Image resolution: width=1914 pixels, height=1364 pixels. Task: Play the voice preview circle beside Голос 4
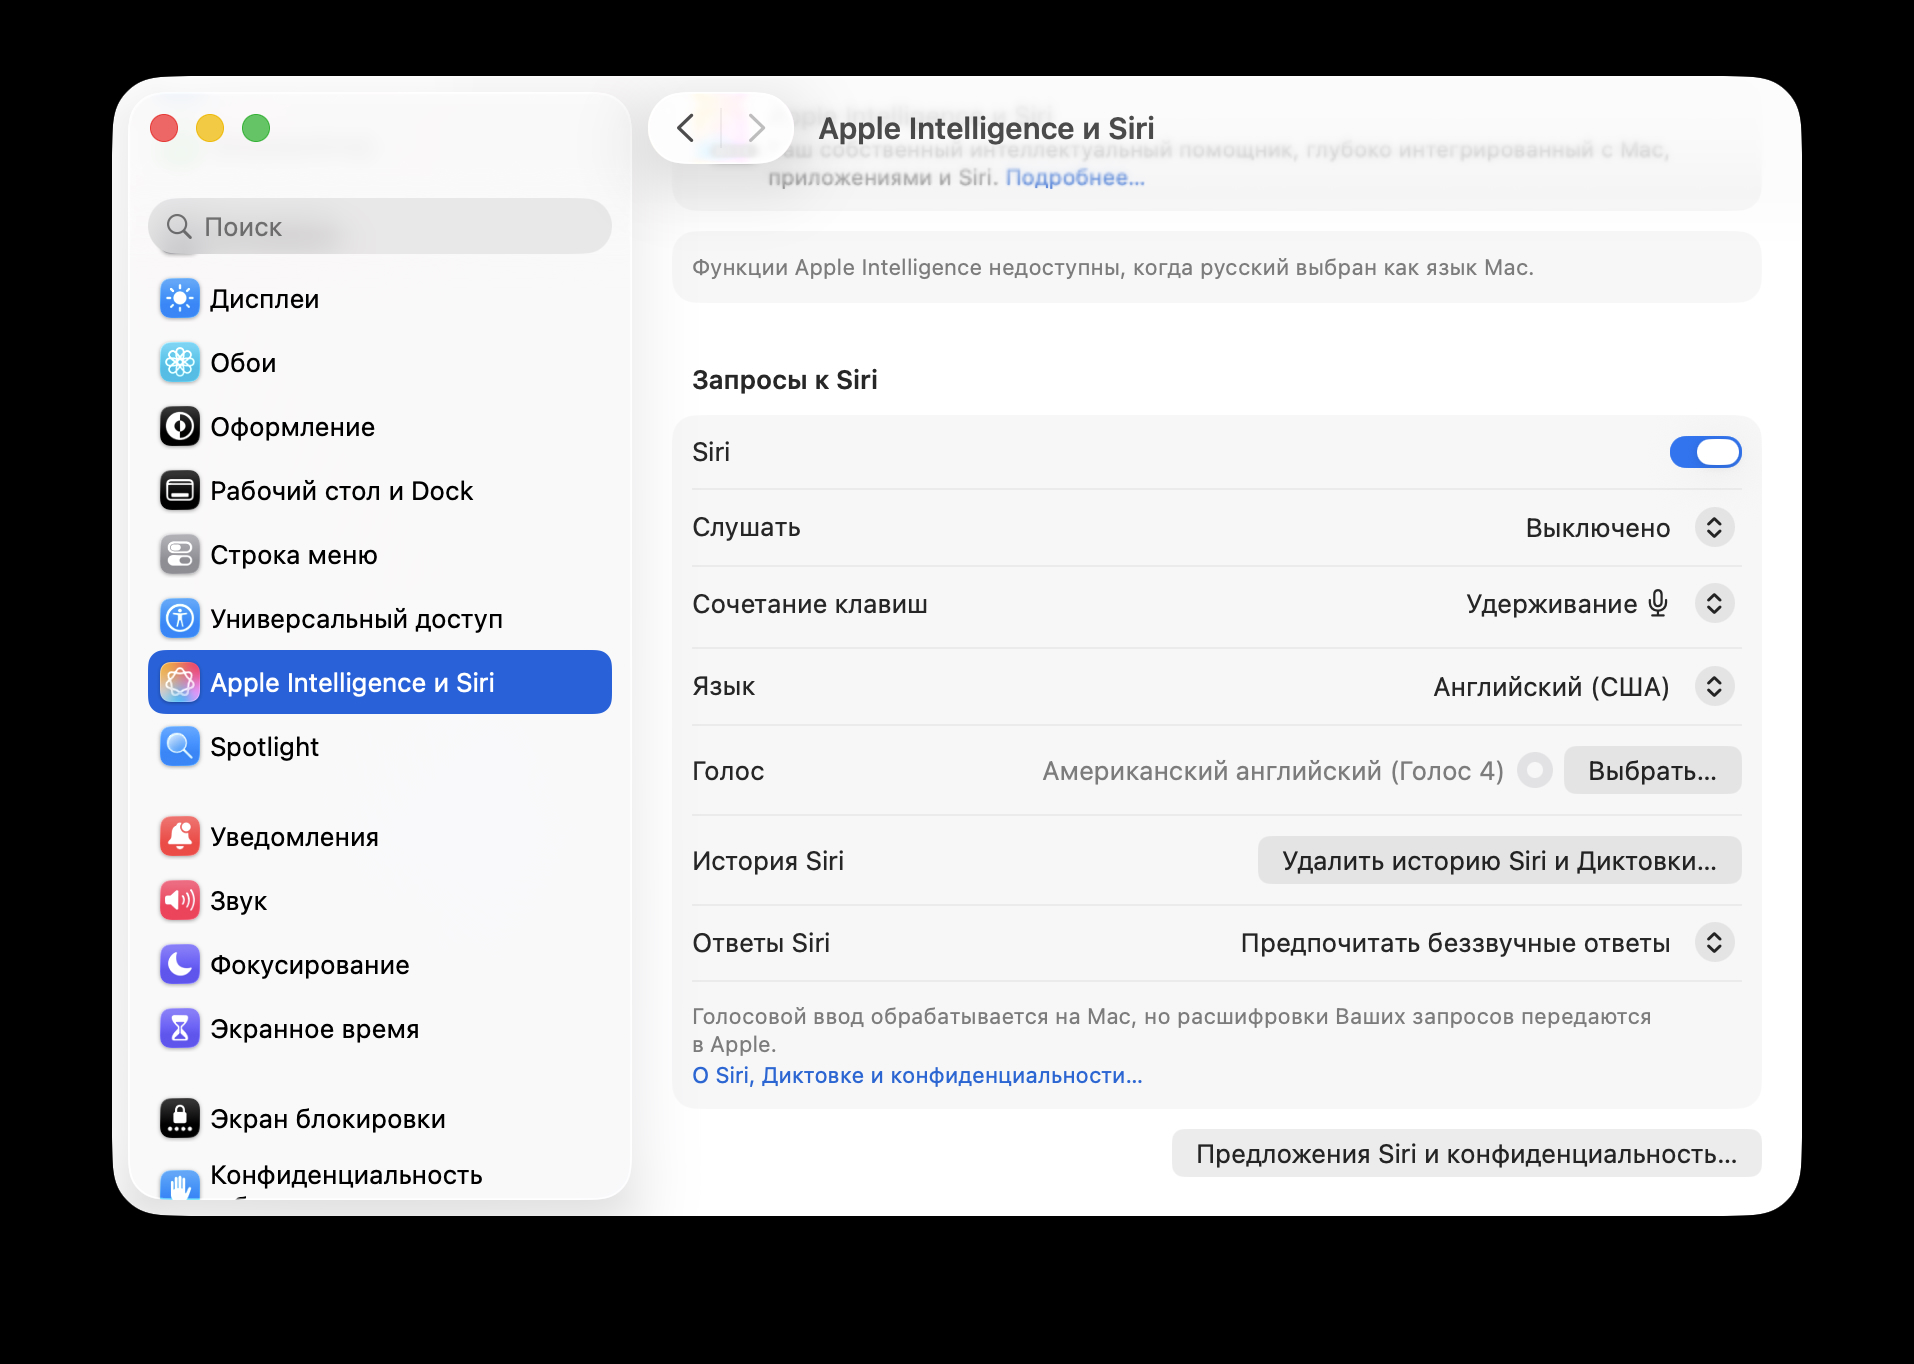tap(1534, 771)
